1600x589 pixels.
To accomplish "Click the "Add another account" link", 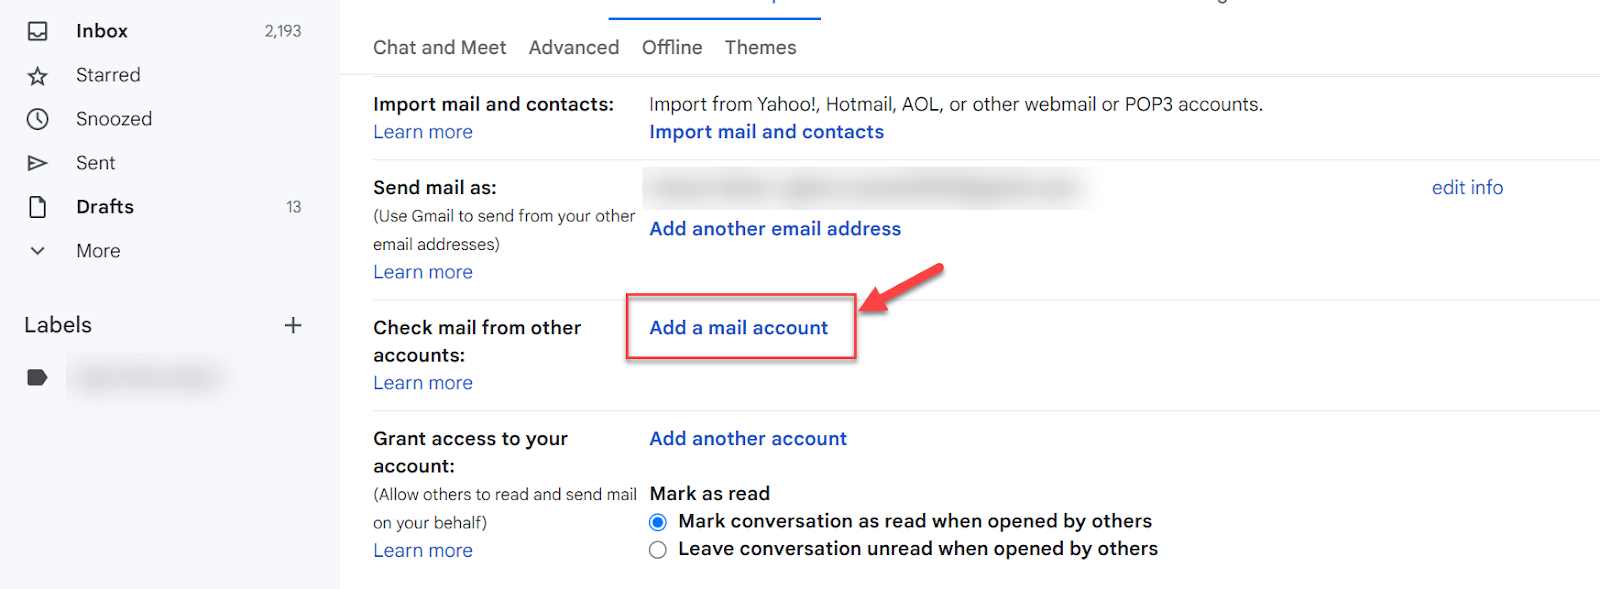I will [x=747, y=438].
